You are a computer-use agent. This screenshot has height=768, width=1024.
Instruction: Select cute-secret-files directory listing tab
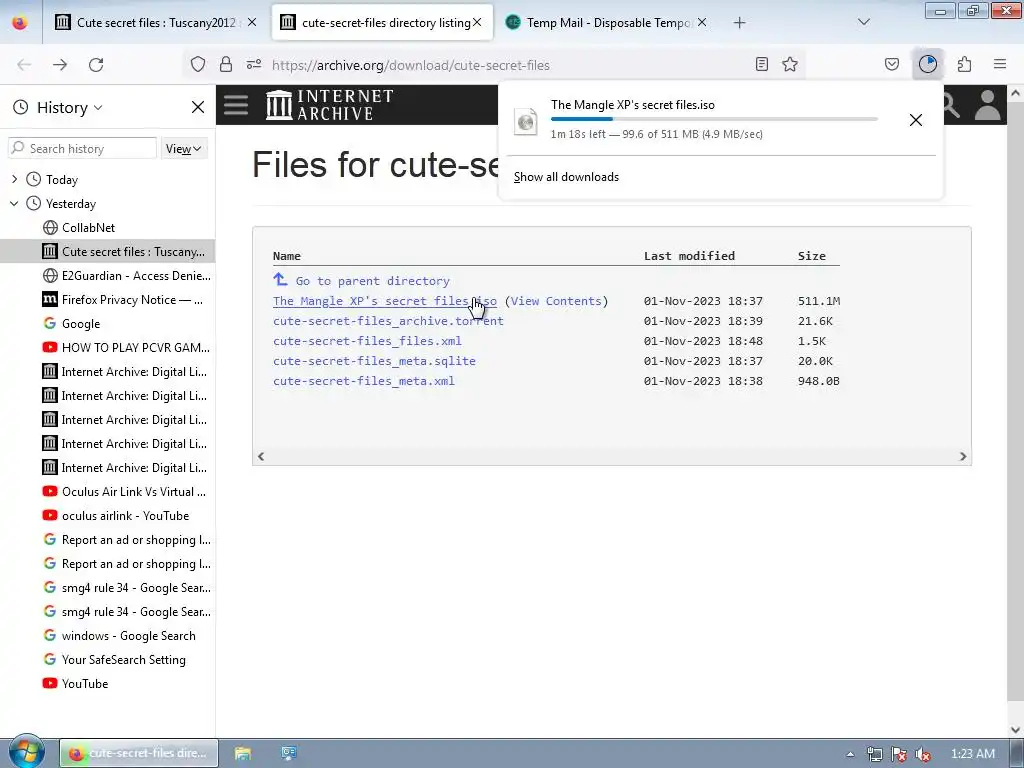tap(382, 23)
